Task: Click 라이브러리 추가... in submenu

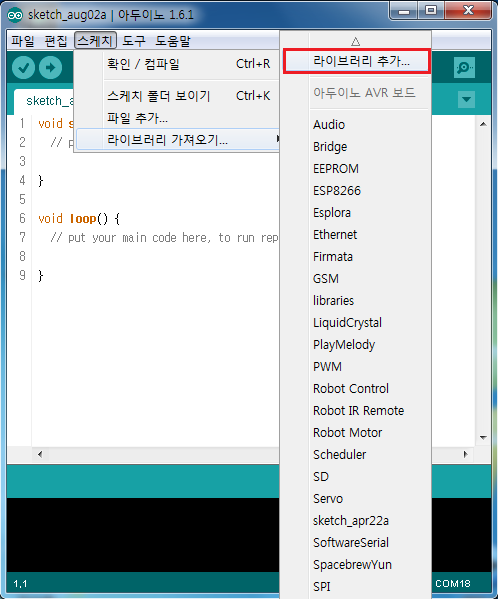Action: click(357, 61)
